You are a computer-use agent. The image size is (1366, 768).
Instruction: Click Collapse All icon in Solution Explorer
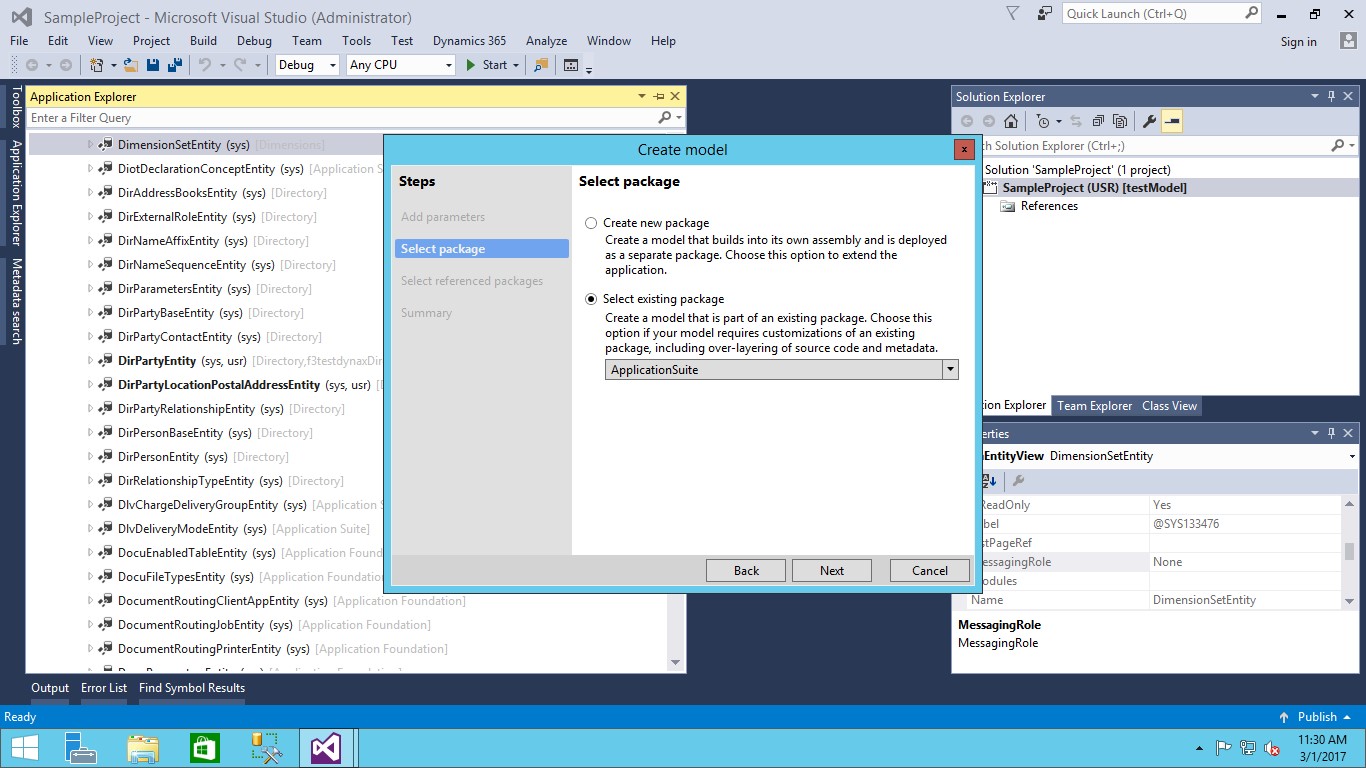click(x=1098, y=121)
